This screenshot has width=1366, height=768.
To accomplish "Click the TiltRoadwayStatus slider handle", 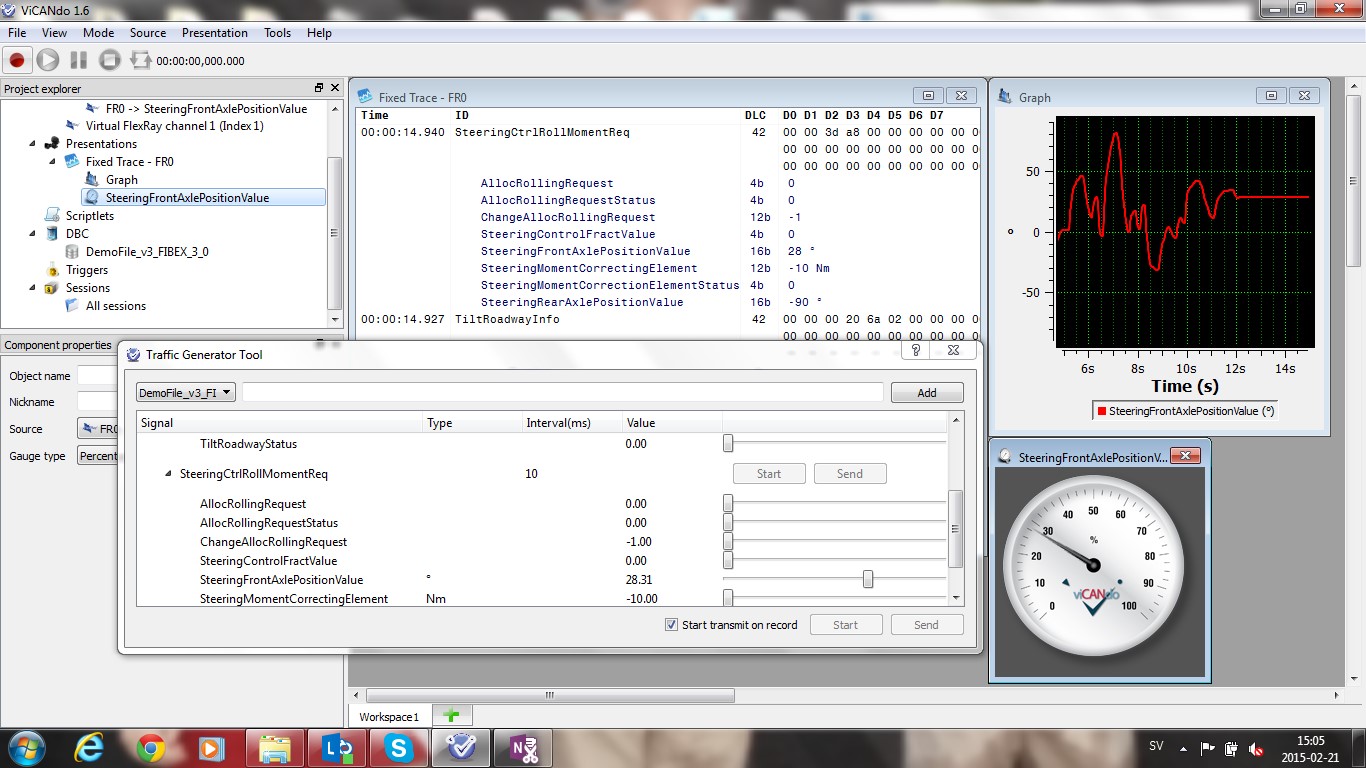I will (x=728, y=443).
